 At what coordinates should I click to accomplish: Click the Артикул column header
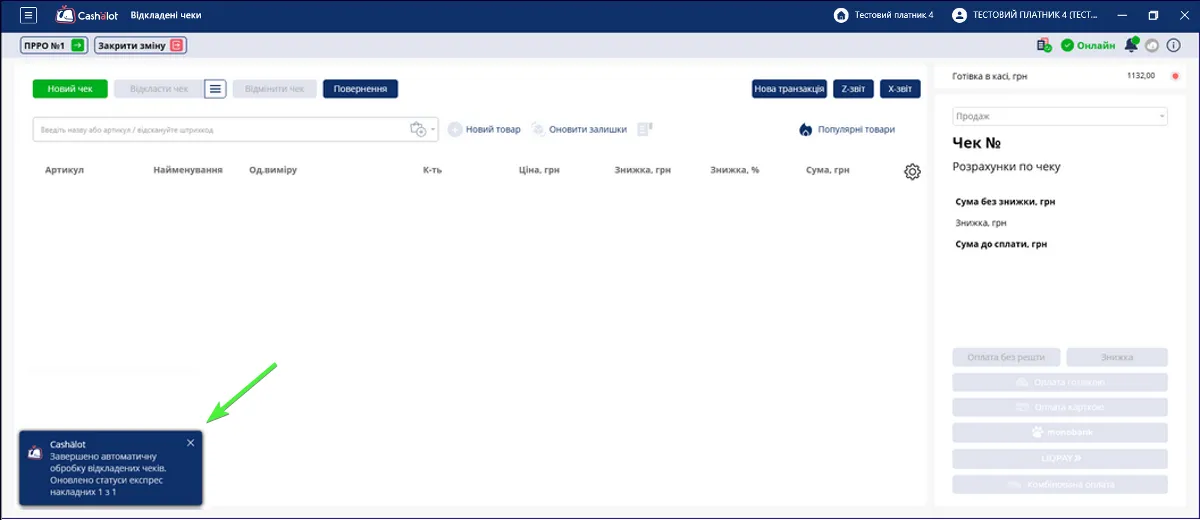point(64,170)
